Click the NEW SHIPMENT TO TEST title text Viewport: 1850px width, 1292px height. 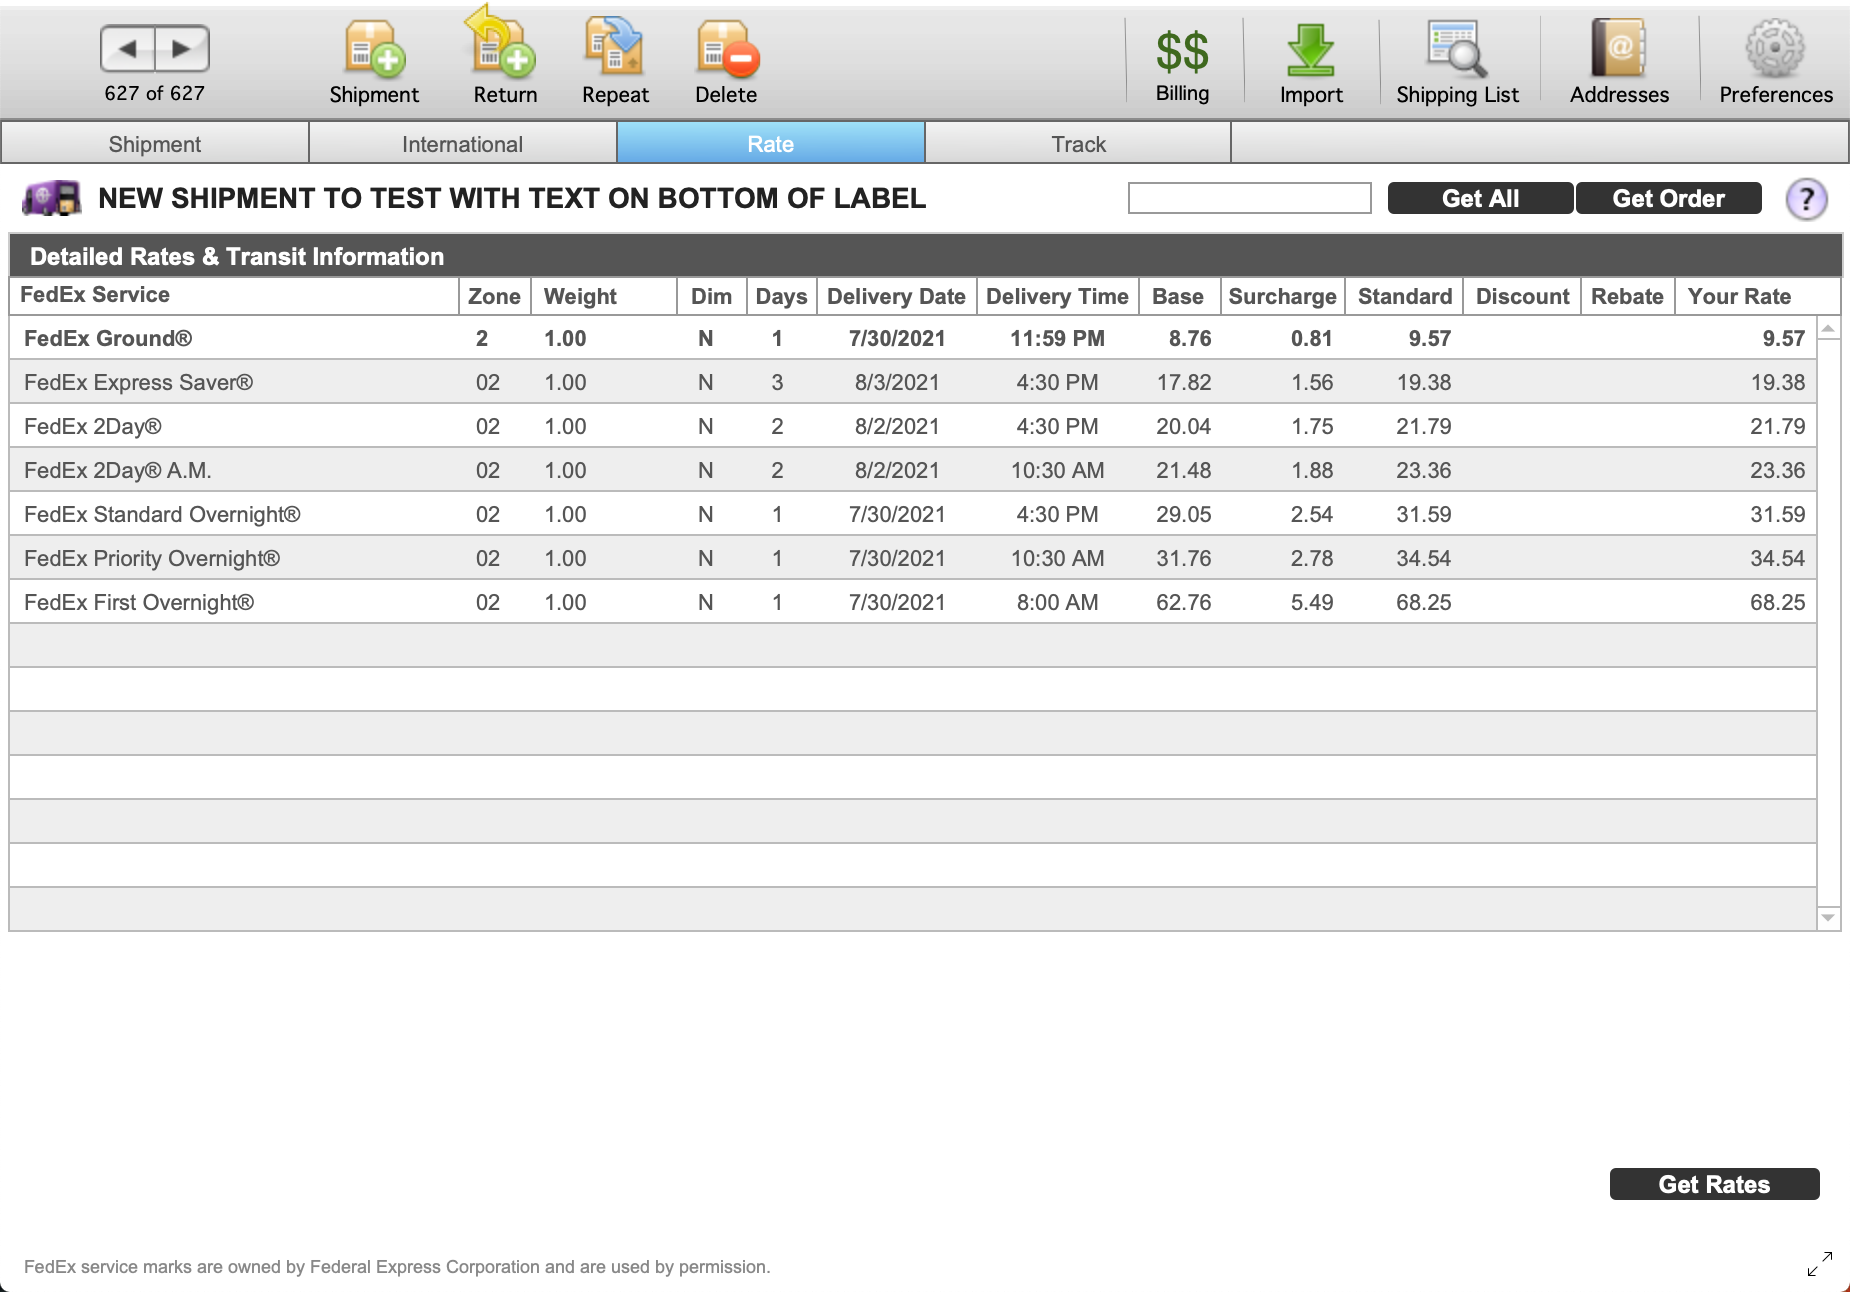click(512, 198)
